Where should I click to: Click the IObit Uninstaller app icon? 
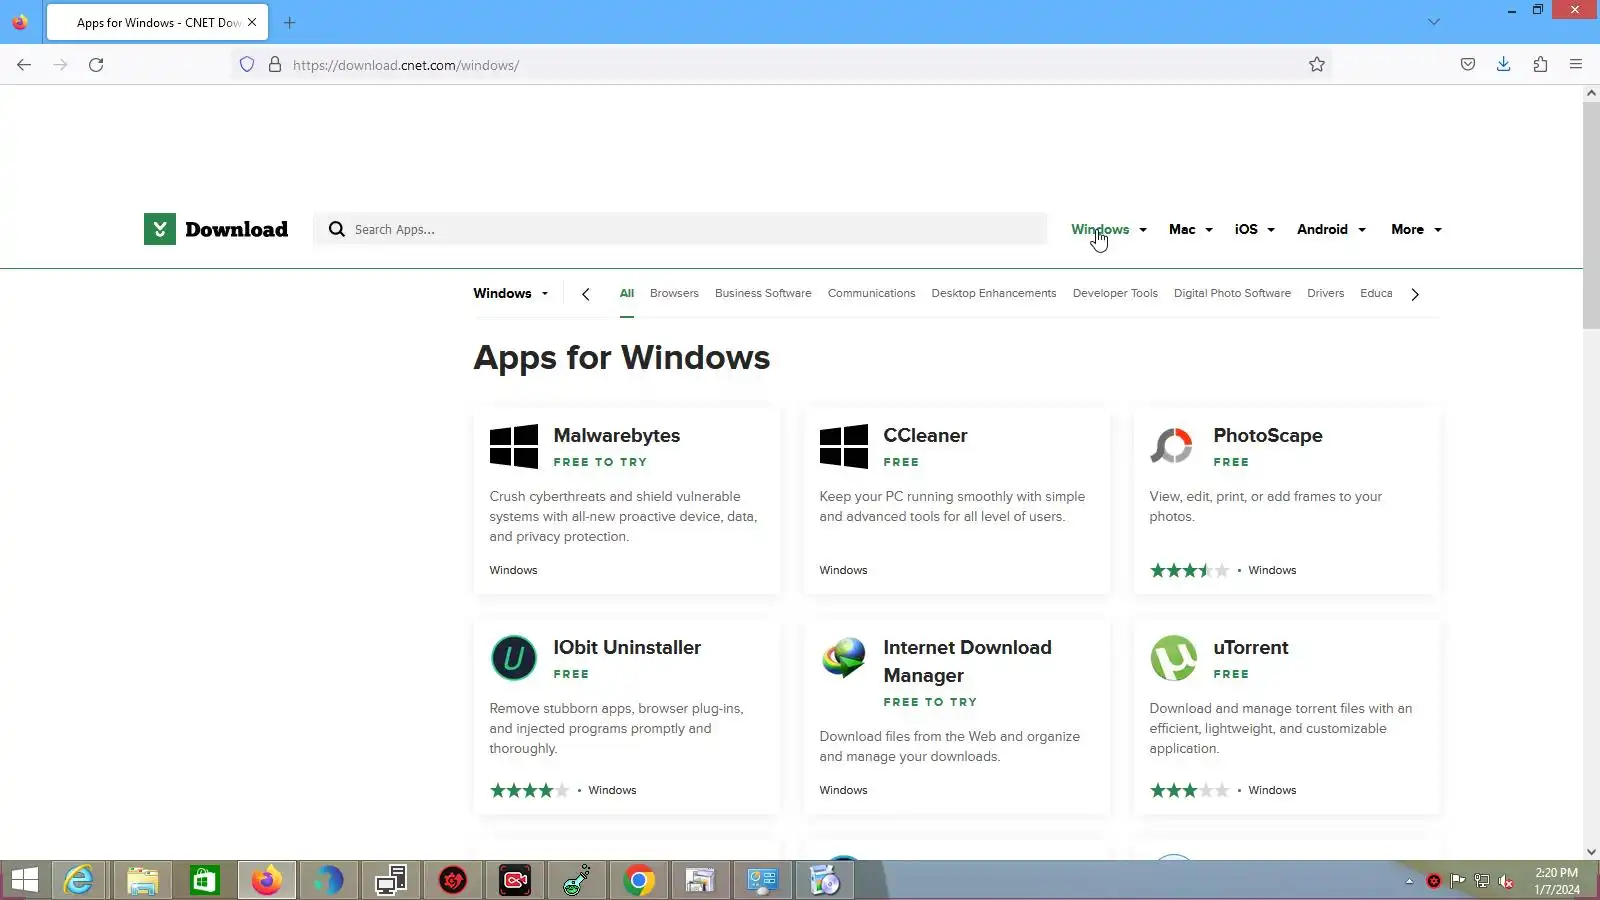pyautogui.click(x=514, y=658)
